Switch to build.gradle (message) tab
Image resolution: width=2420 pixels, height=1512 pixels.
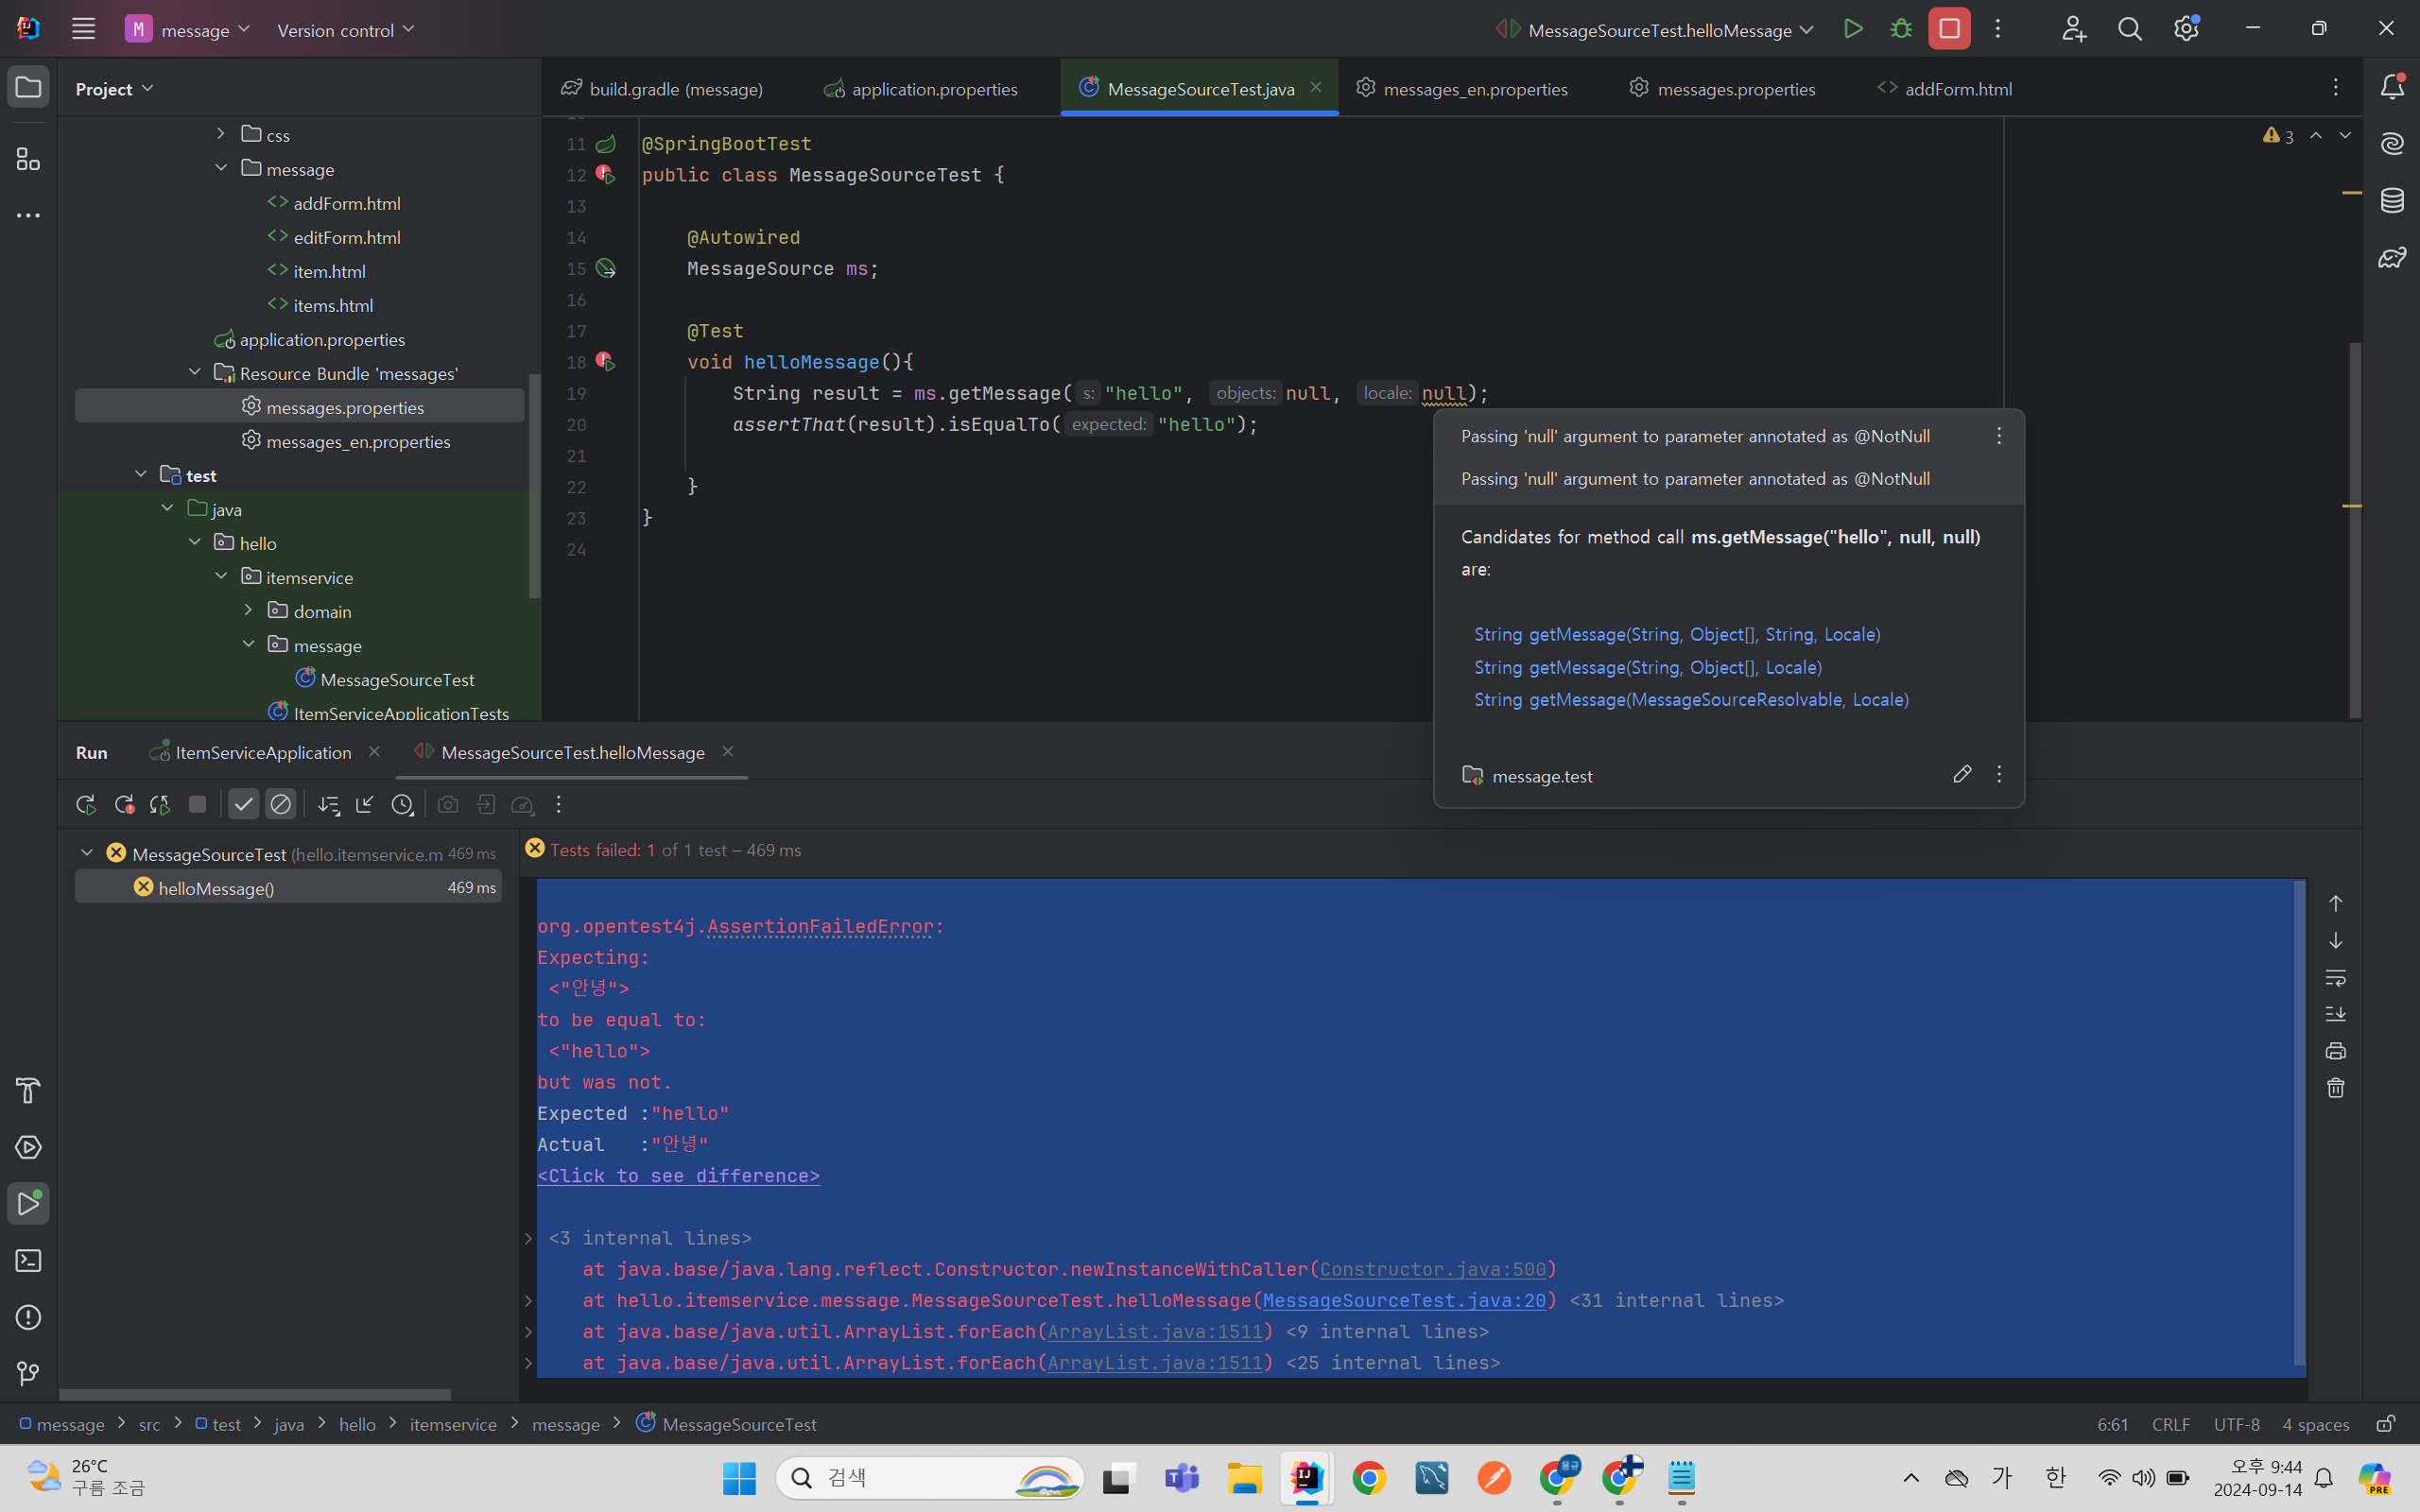662,89
